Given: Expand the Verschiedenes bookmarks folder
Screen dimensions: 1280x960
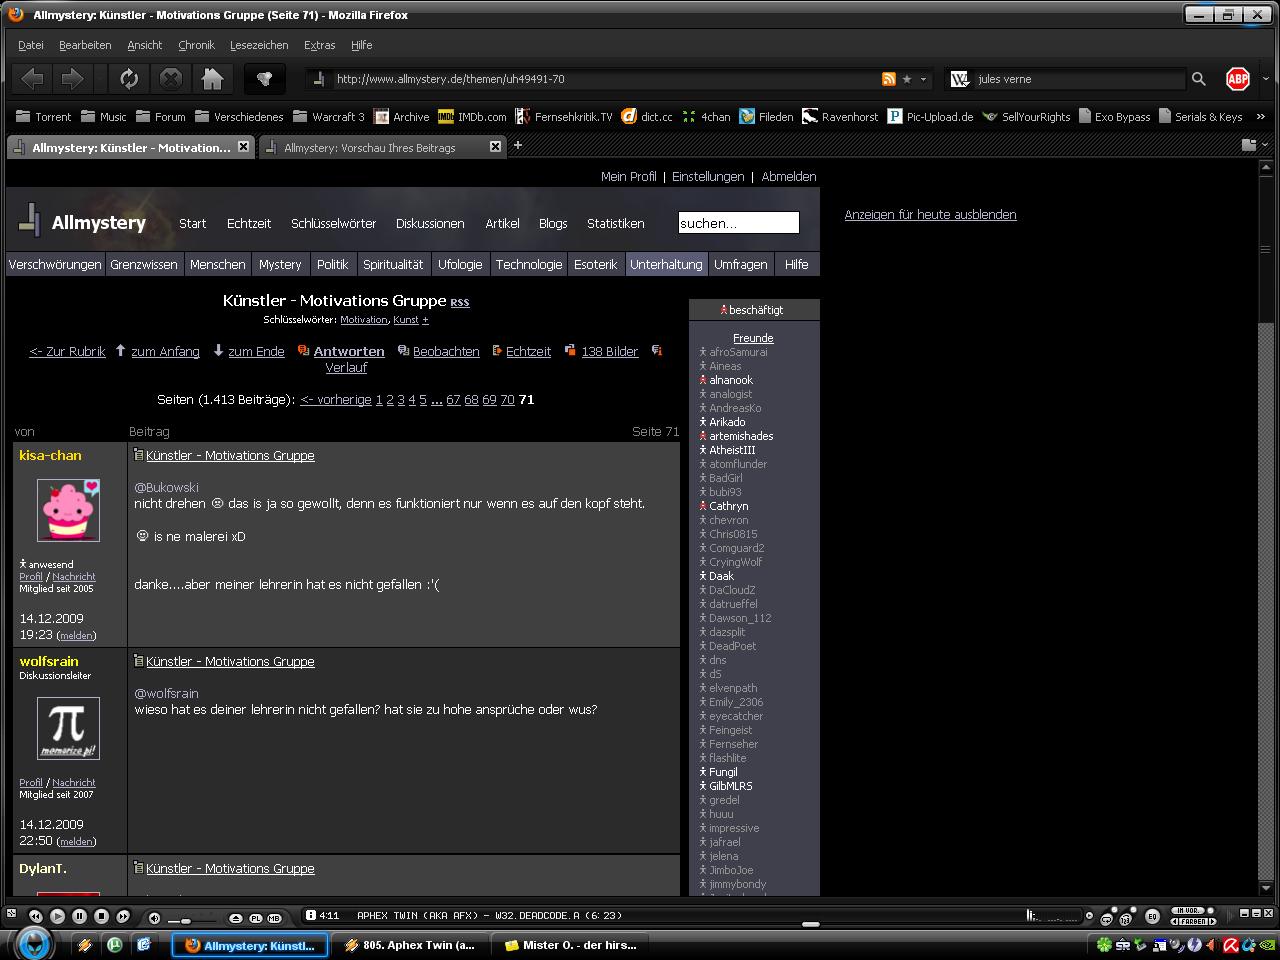Looking at the screenshot, I should tap(239, 117).
